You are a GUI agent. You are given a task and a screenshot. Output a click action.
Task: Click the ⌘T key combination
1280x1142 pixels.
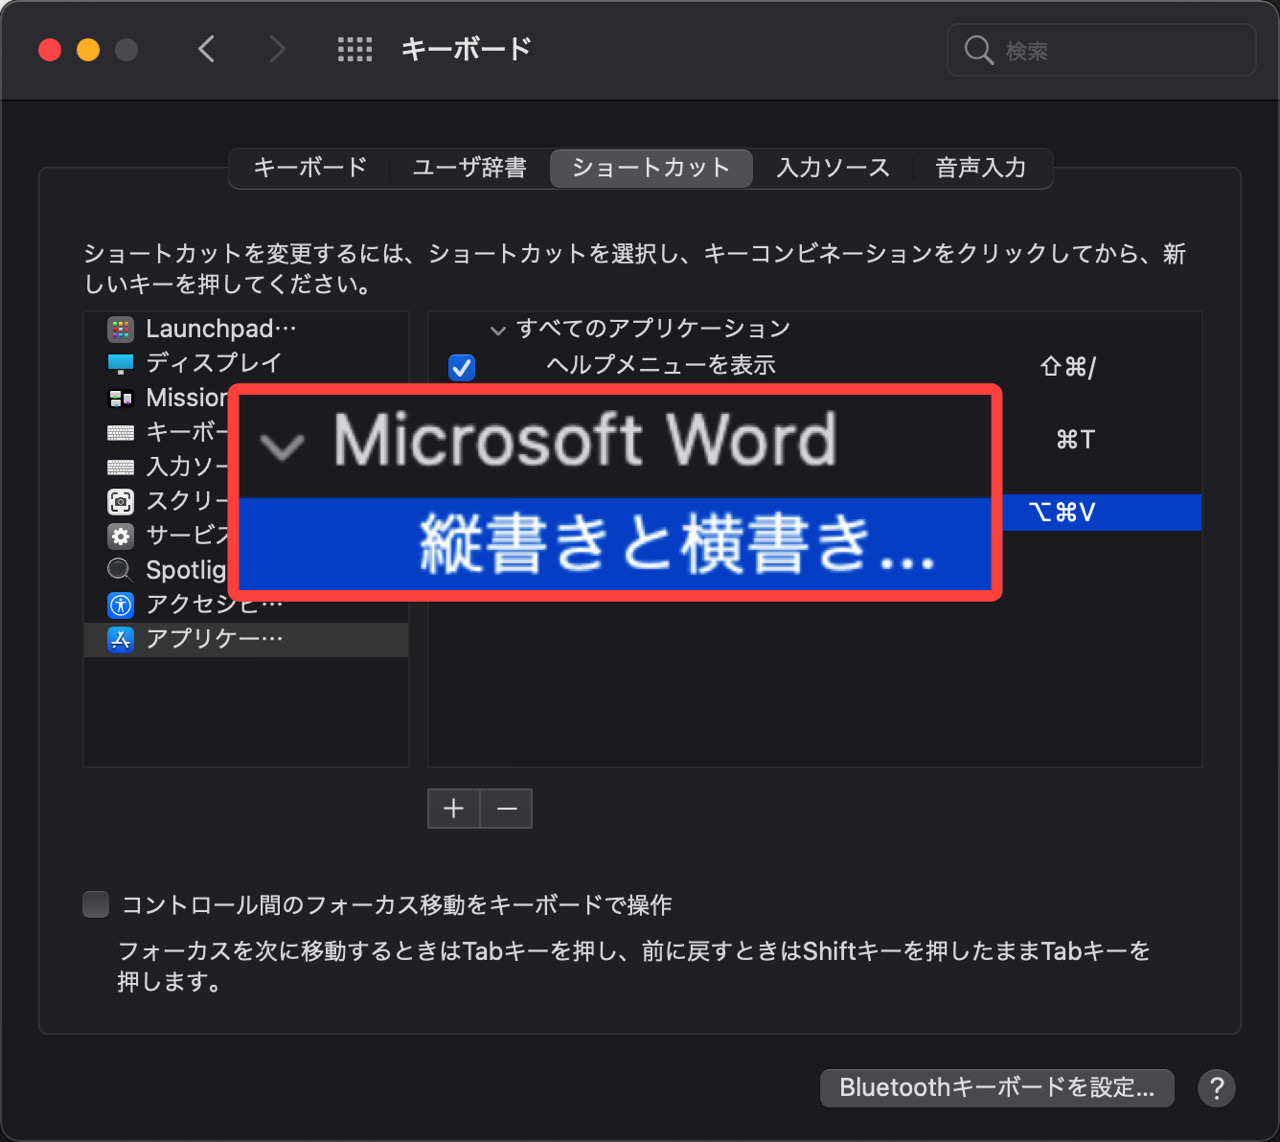click(1076, 439)
